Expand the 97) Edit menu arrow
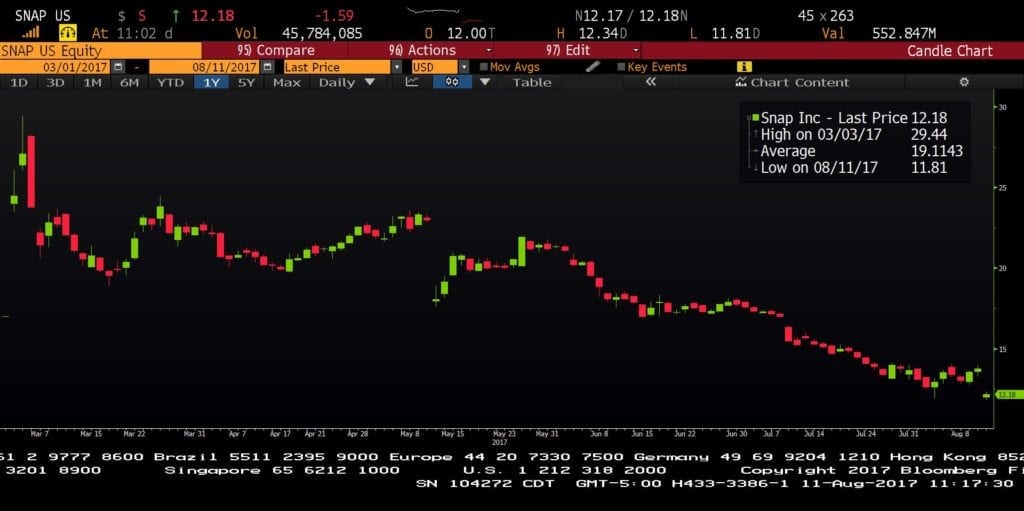The width and height of the screenshot is (1024, 511). coord(636,50)
